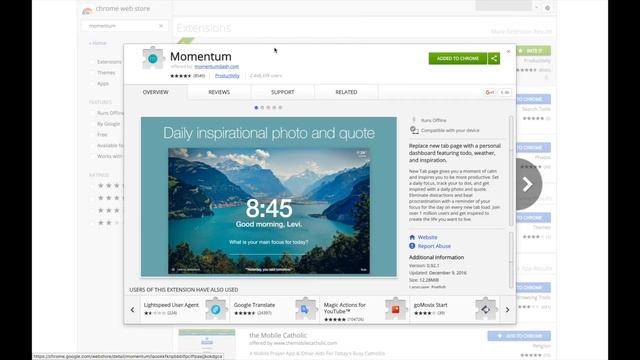Click the Report Abuse link
Image resolution: width=640 pixels, height=360 pixels.
point(434,246)
